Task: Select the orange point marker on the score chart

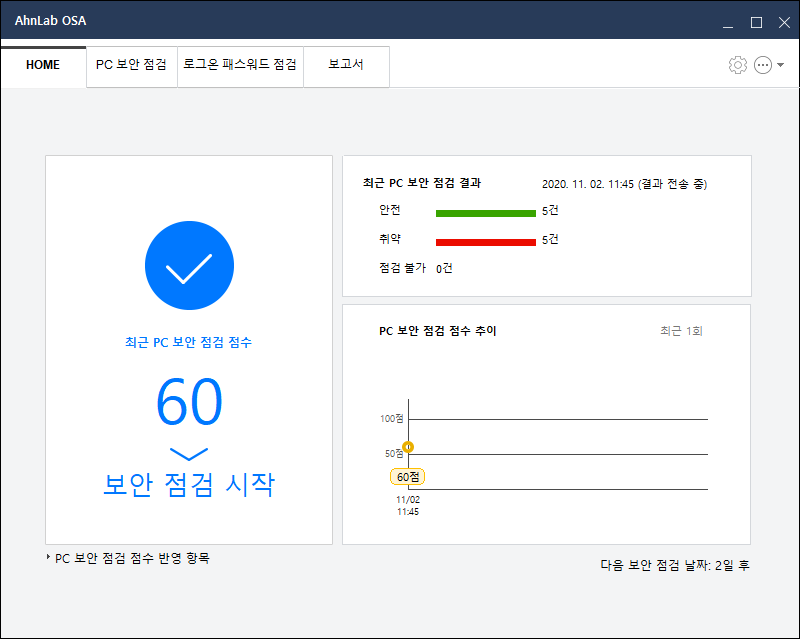Action: click(409, 447)
